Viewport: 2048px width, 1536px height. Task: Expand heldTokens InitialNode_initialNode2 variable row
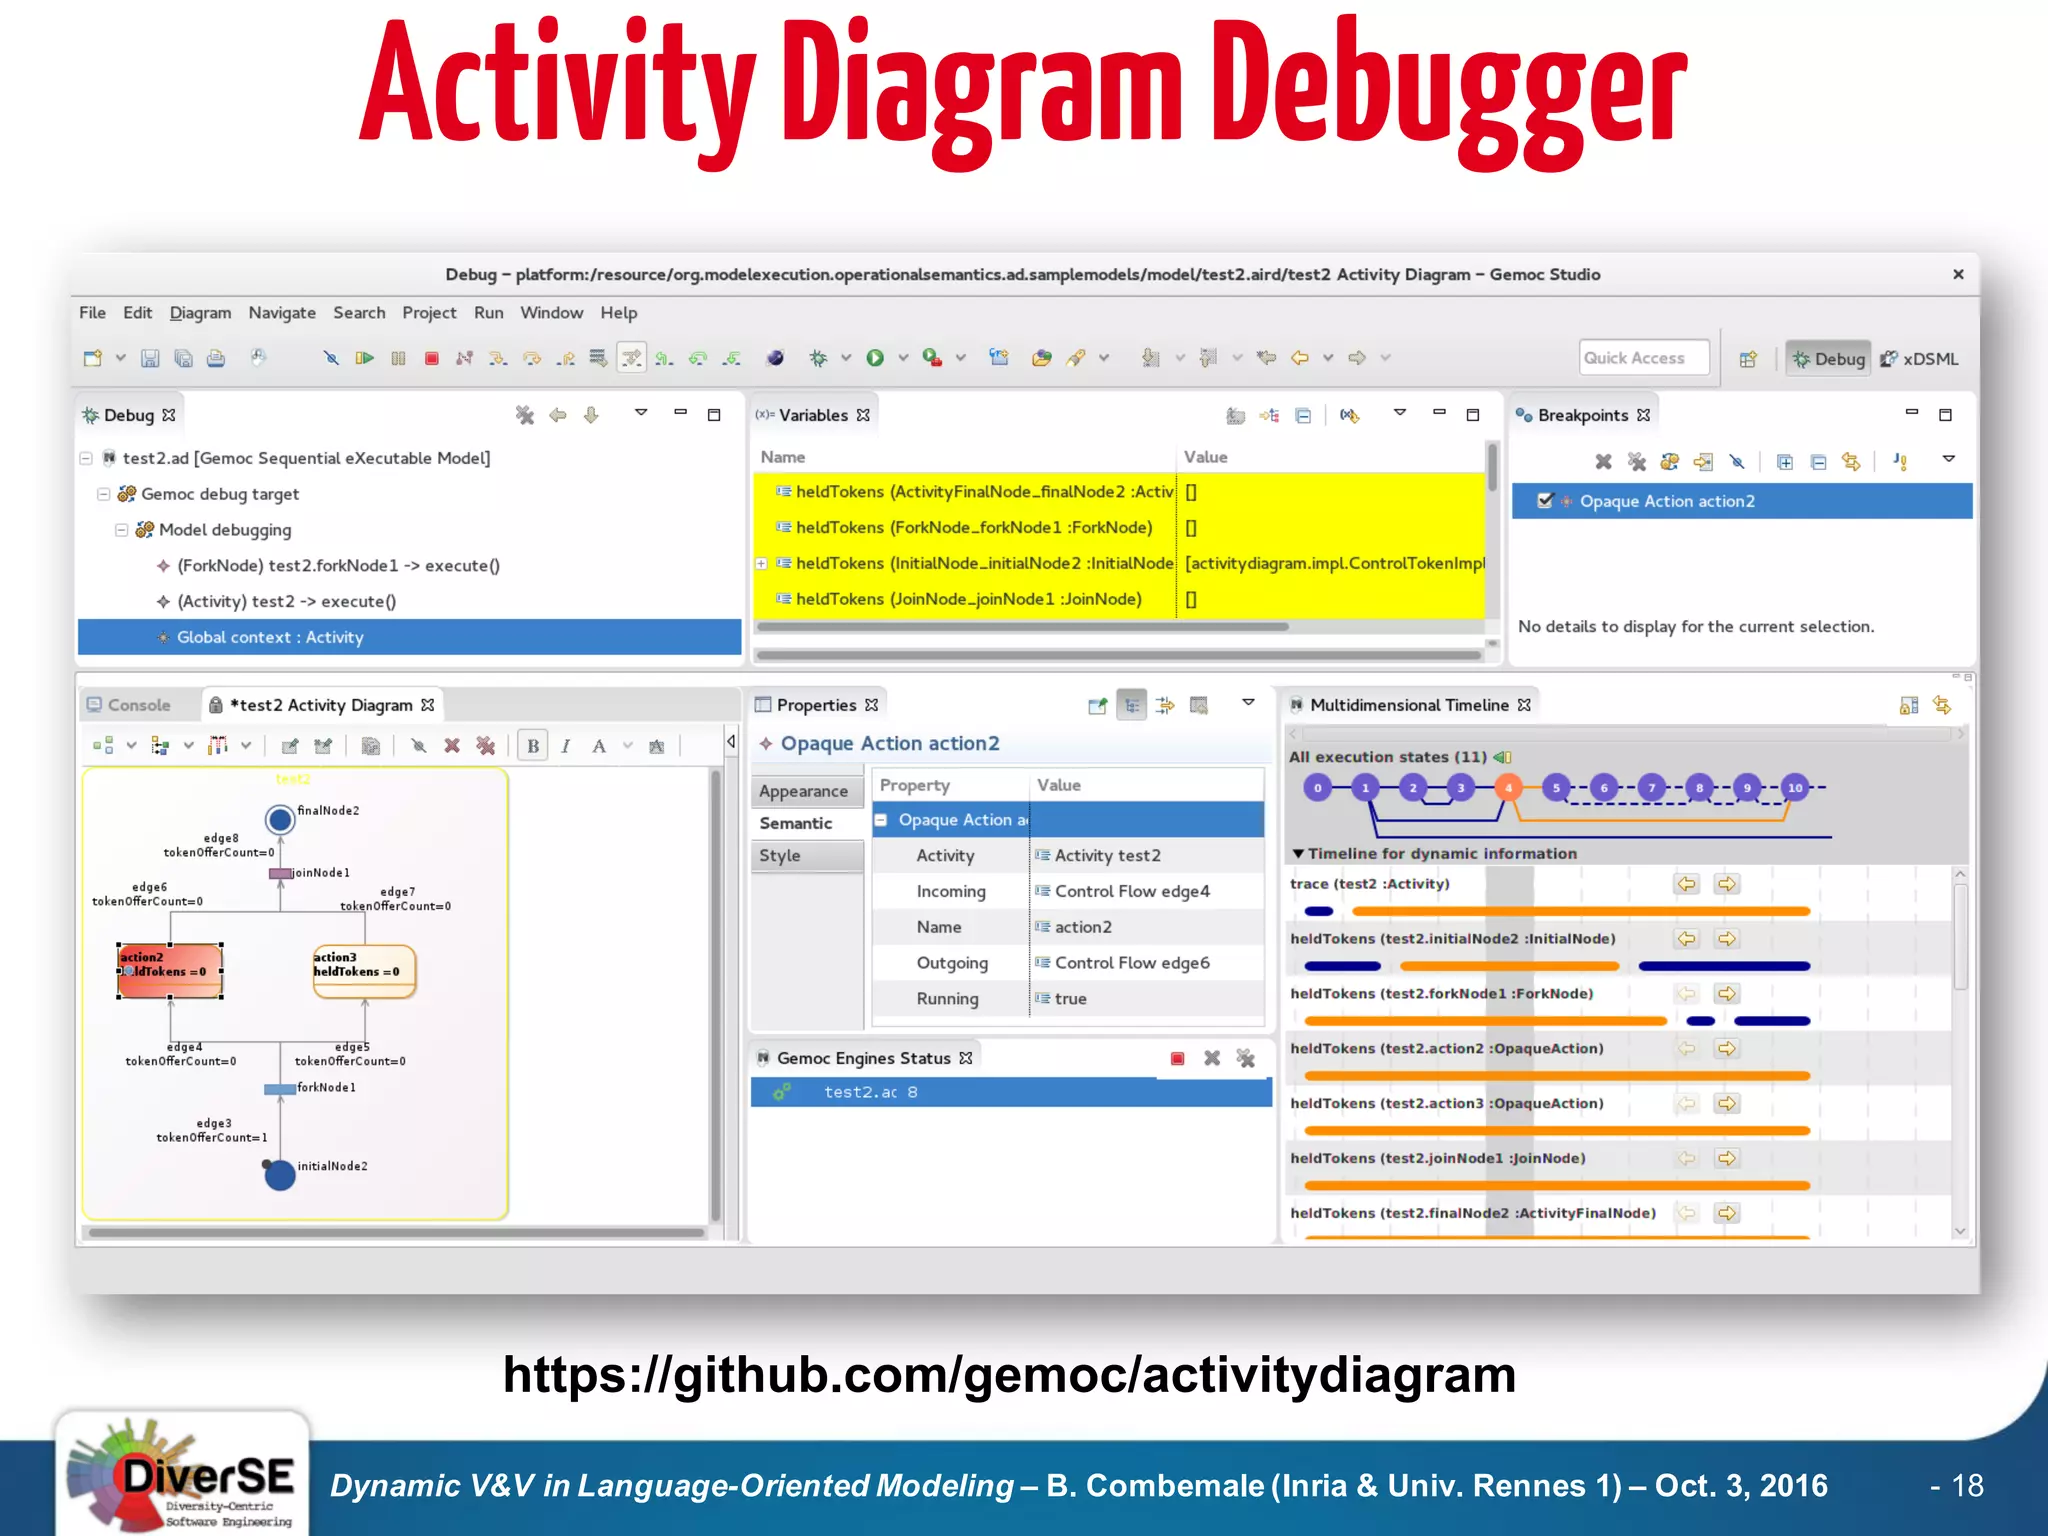click(x=761, y=563)
